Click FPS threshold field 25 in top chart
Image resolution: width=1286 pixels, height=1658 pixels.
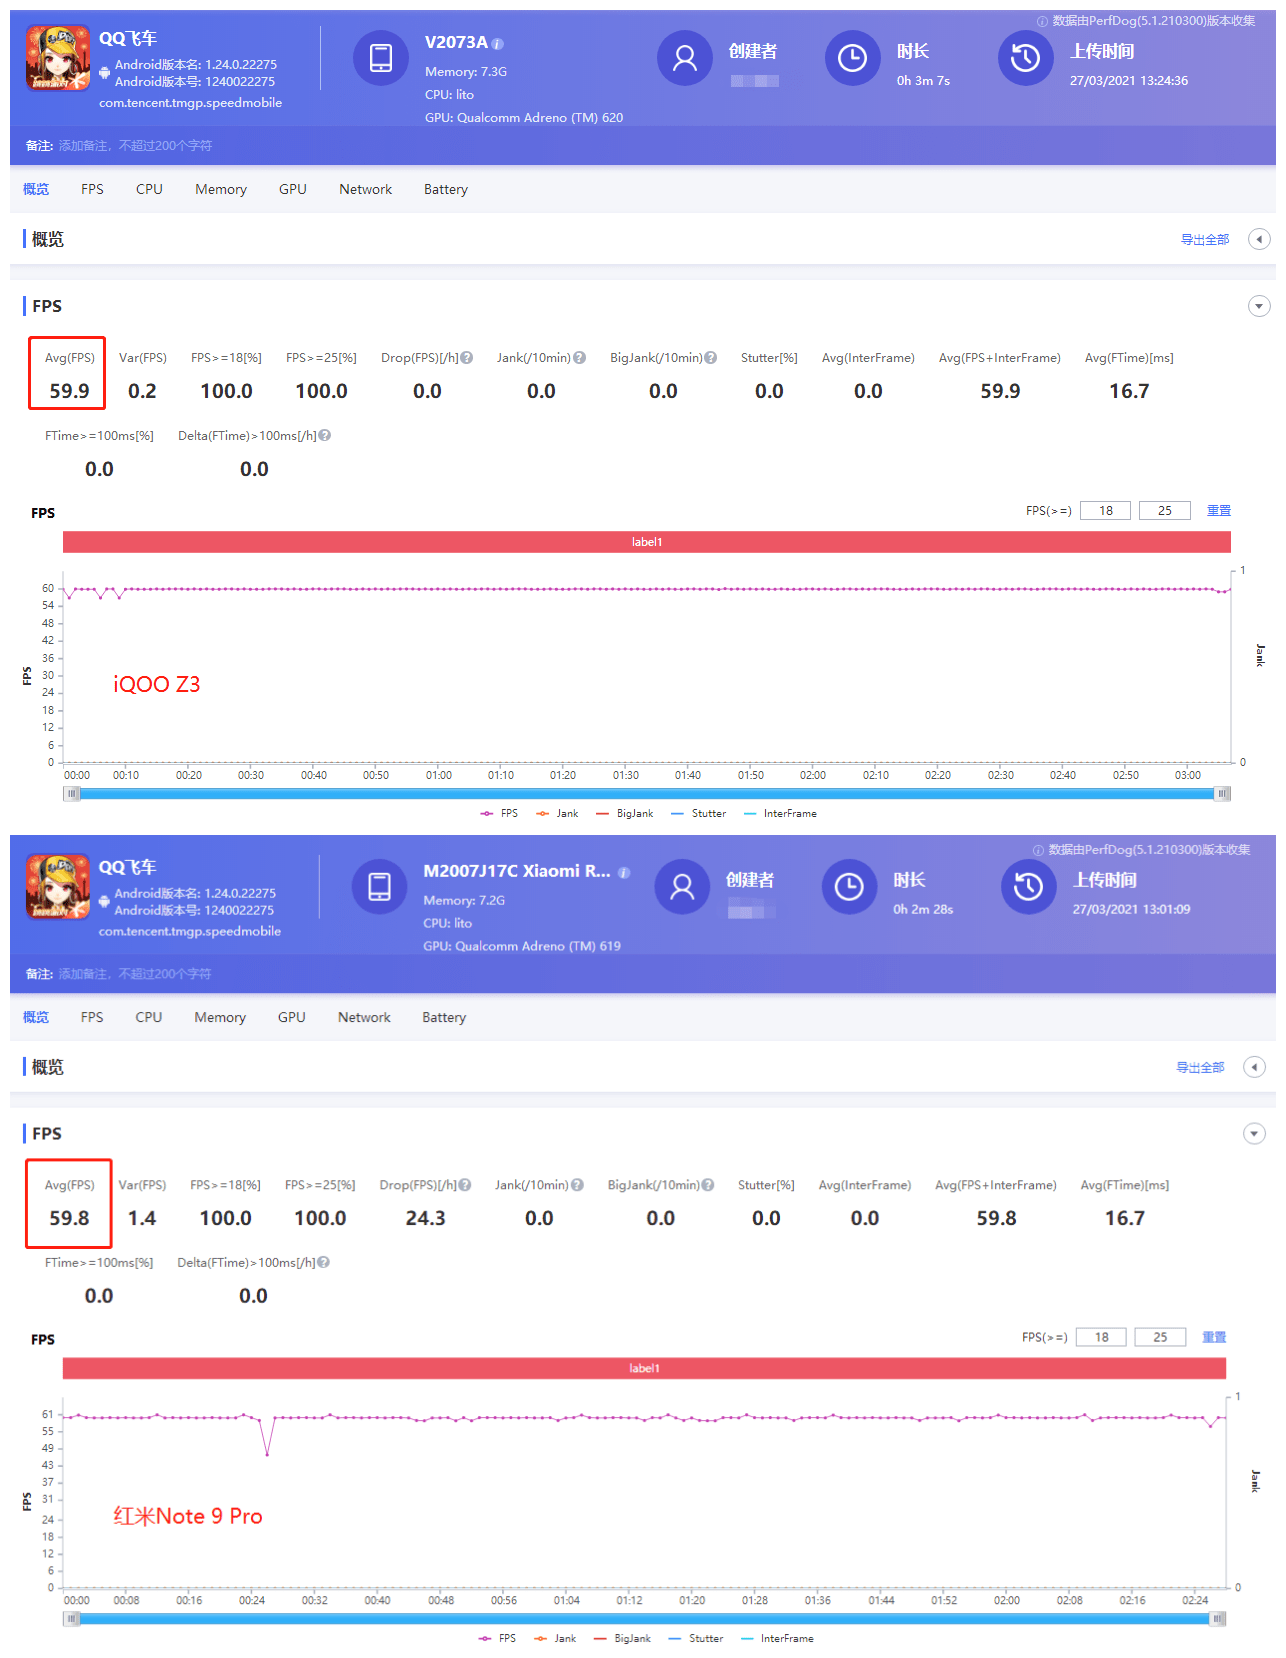(1165, 511)
